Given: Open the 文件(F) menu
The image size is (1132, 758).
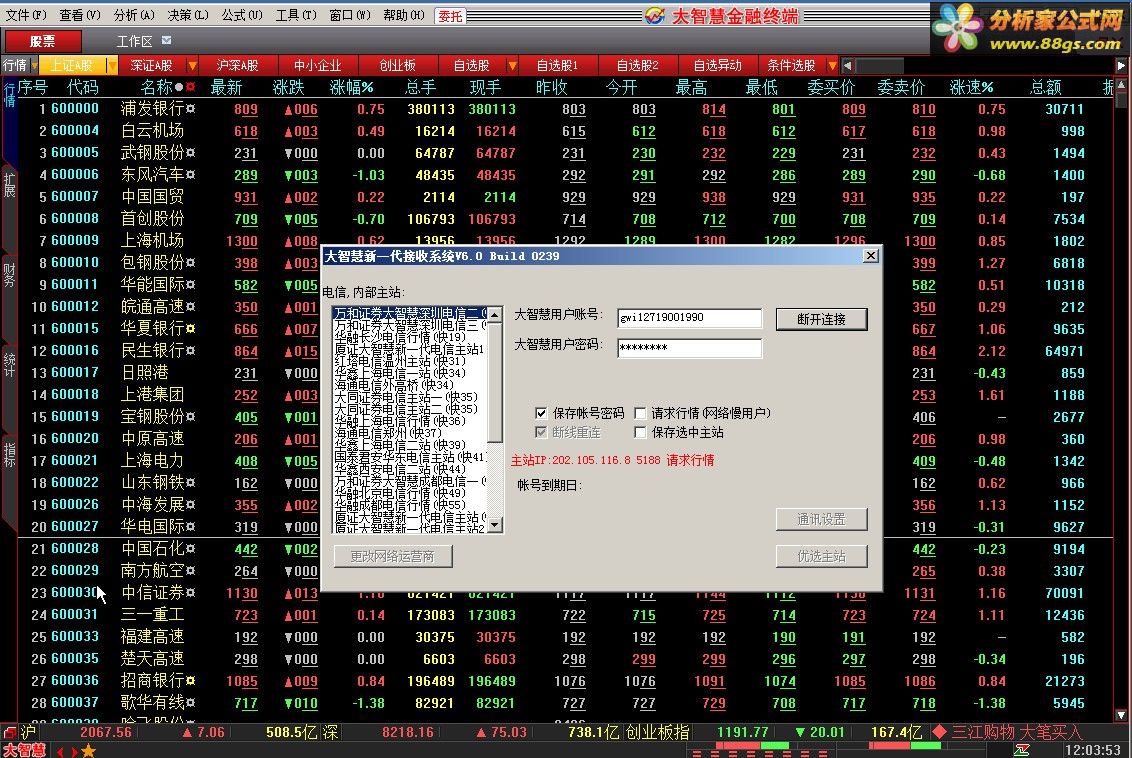Looking at the screenshot, I should (26, 15).
